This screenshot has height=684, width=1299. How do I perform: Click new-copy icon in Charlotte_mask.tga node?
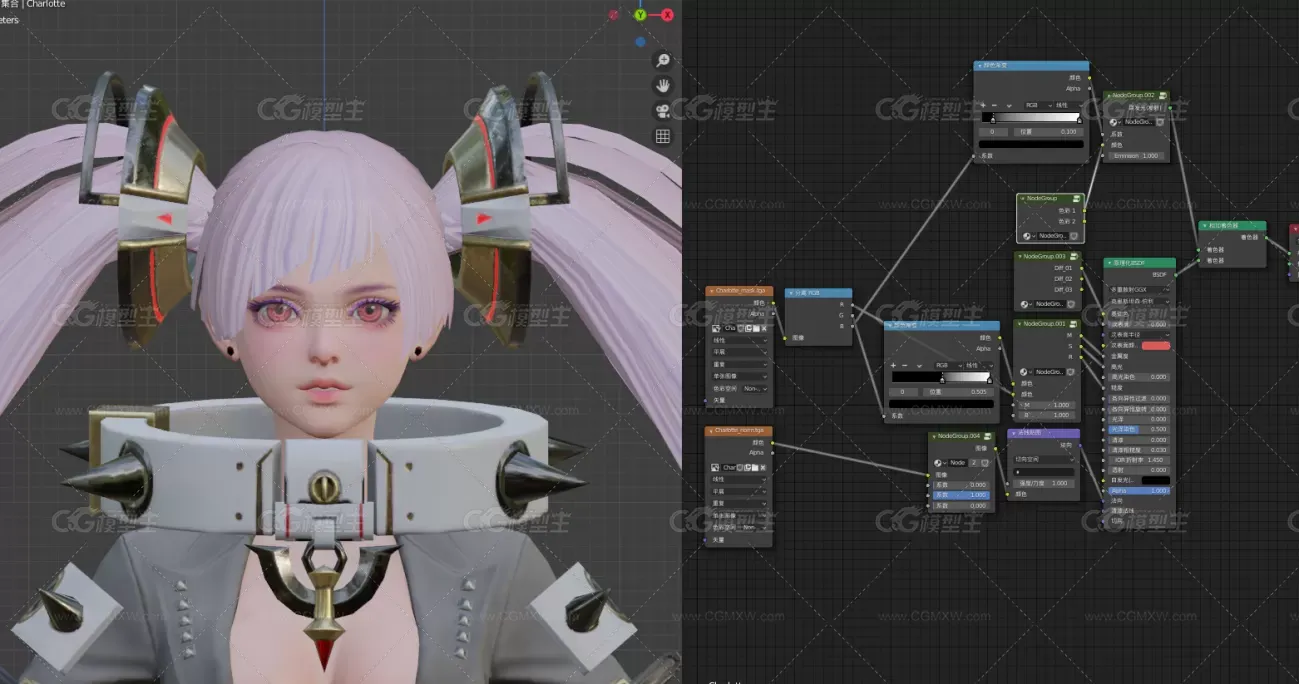coord(748,328)
